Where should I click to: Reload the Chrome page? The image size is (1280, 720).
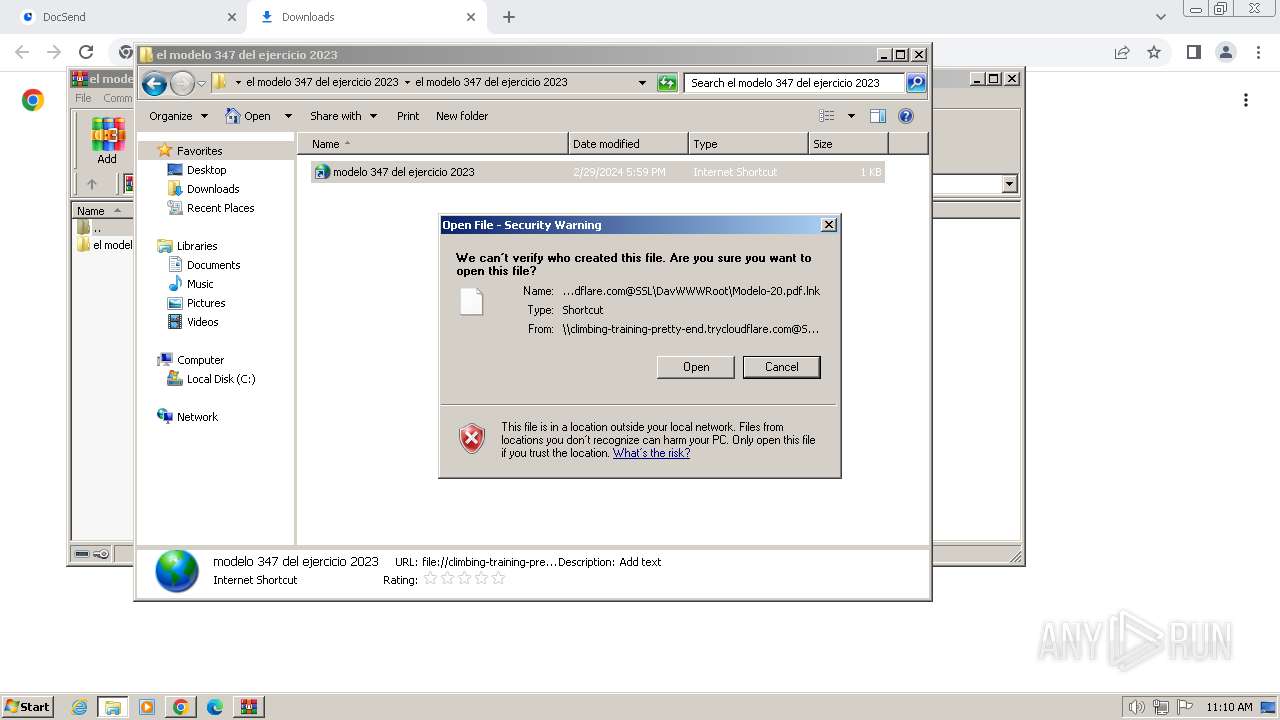86,52
